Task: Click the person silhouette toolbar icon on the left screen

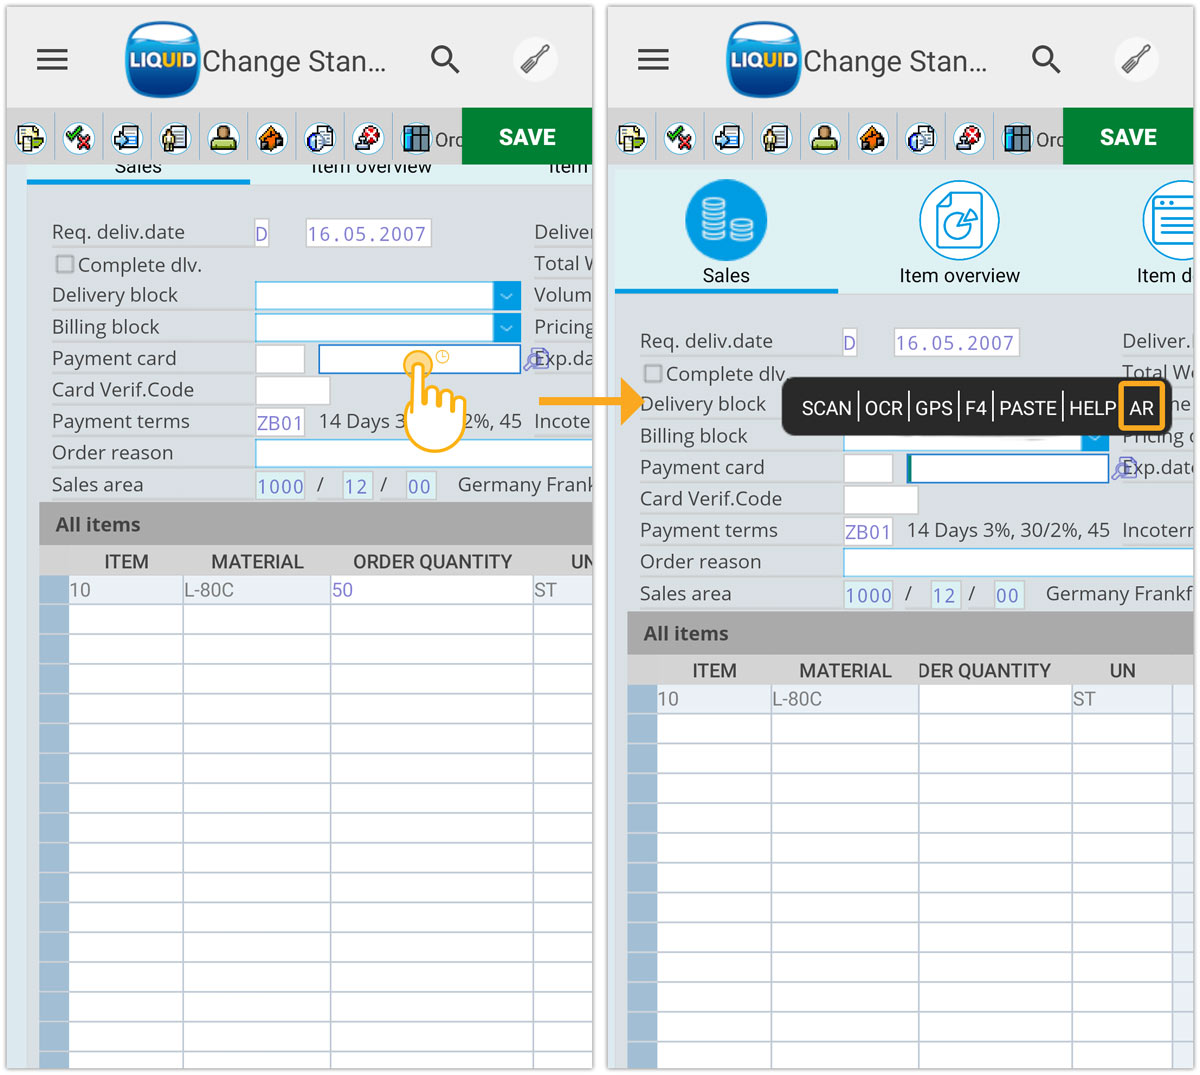Action: [x=223, y=138]
